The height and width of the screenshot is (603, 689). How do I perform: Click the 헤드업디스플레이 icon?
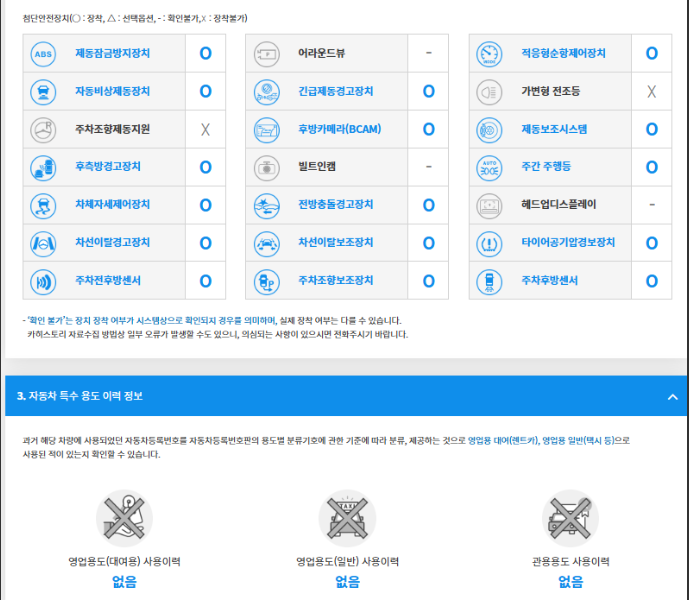pos(489,206)
